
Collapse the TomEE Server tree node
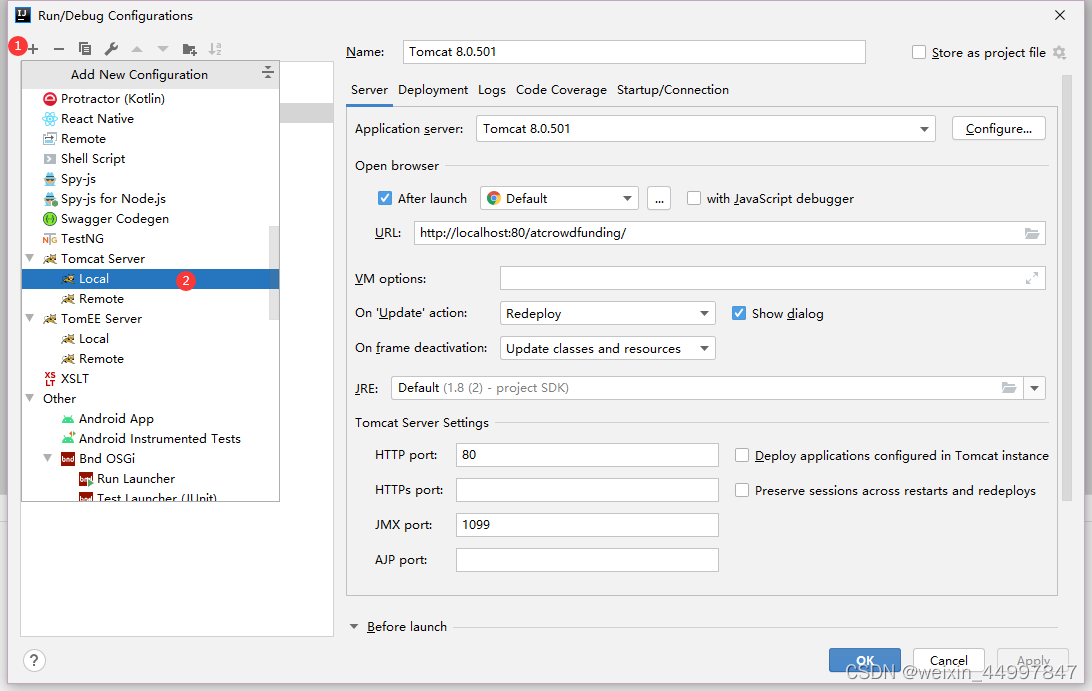[x=30, y=318]
